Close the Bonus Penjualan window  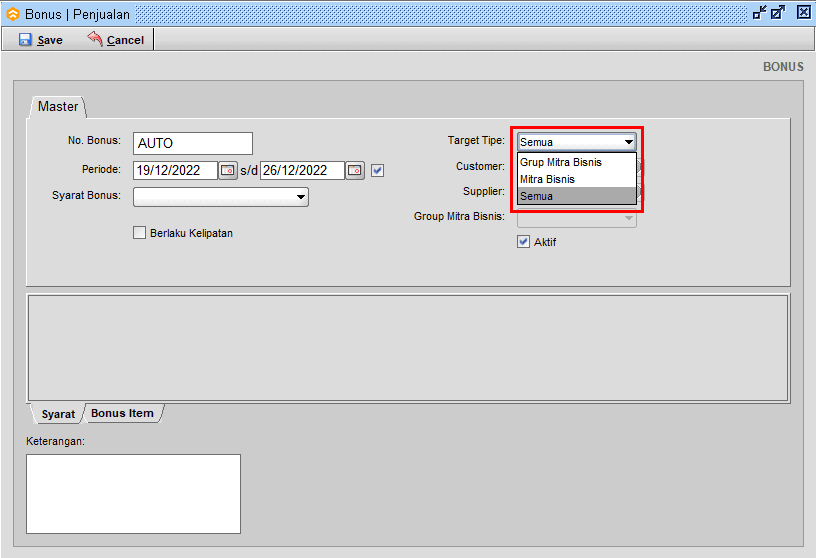(803, 13)
